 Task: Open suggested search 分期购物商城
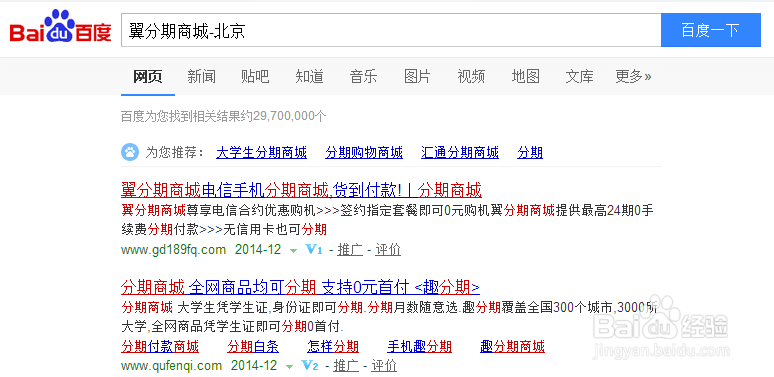point(364,152)
